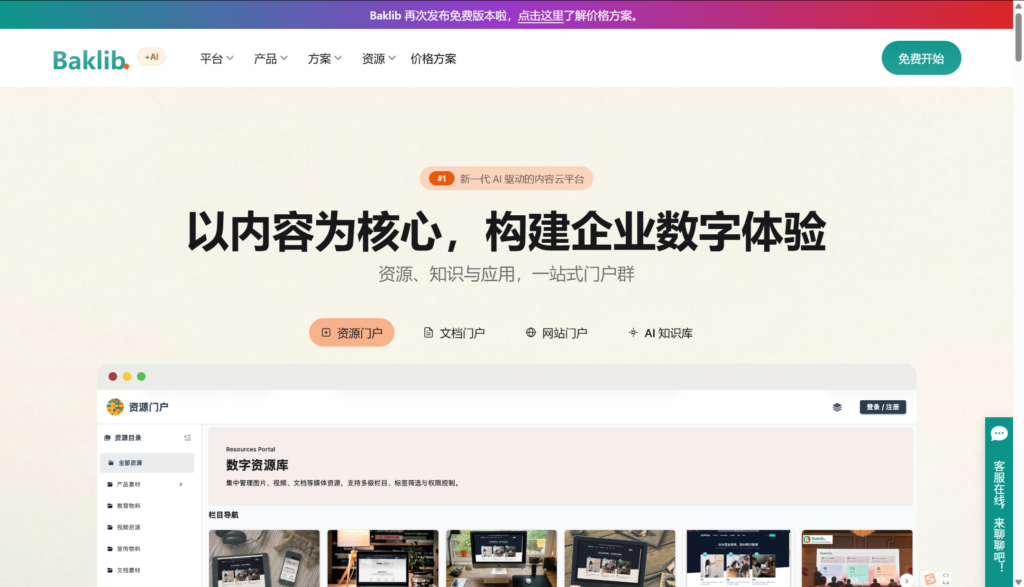The width and height of the screenshot is (1024, 587).
Task: Click the Sogou input method S icon
Action: [930, 579]
